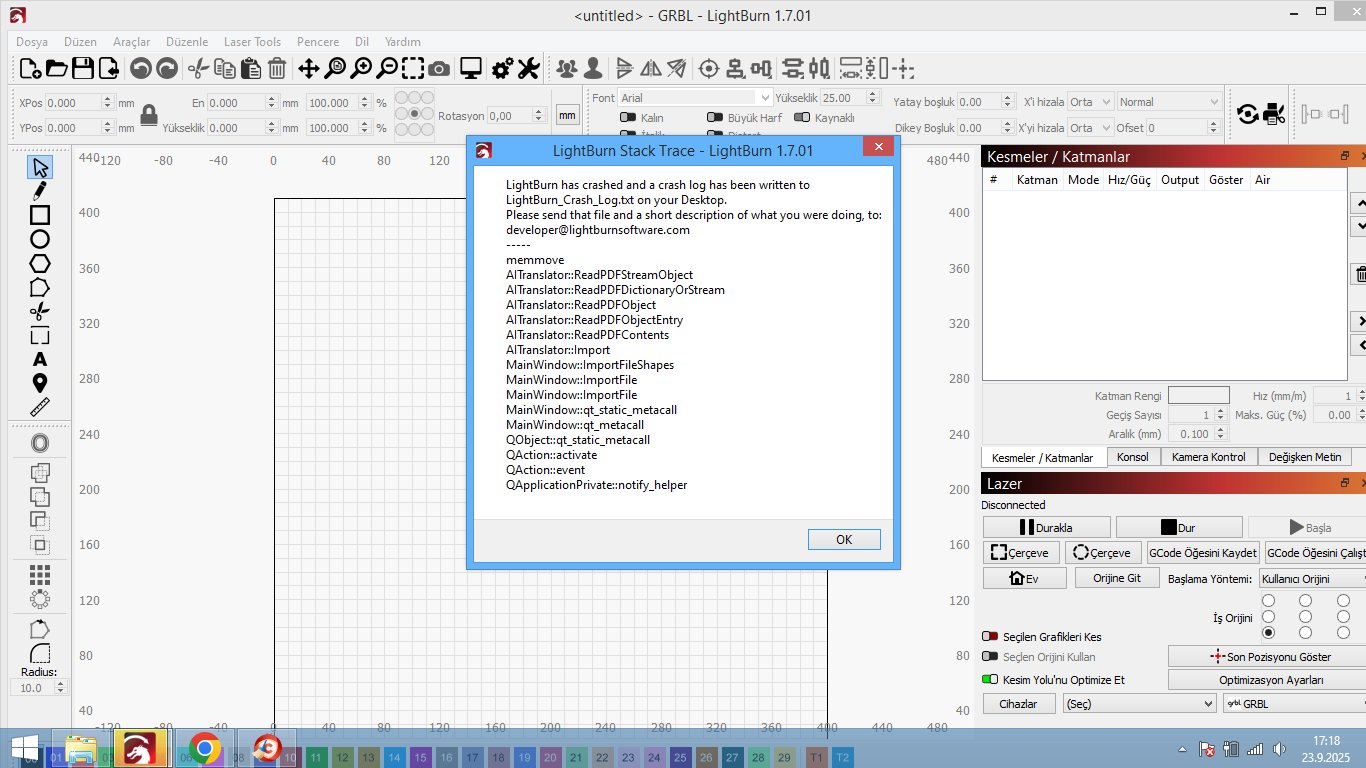Expand the Başlama Yöntemi dropdown
Image resolution: width=1366 pixels, height=768 pixels.
tap(1312, 579)
